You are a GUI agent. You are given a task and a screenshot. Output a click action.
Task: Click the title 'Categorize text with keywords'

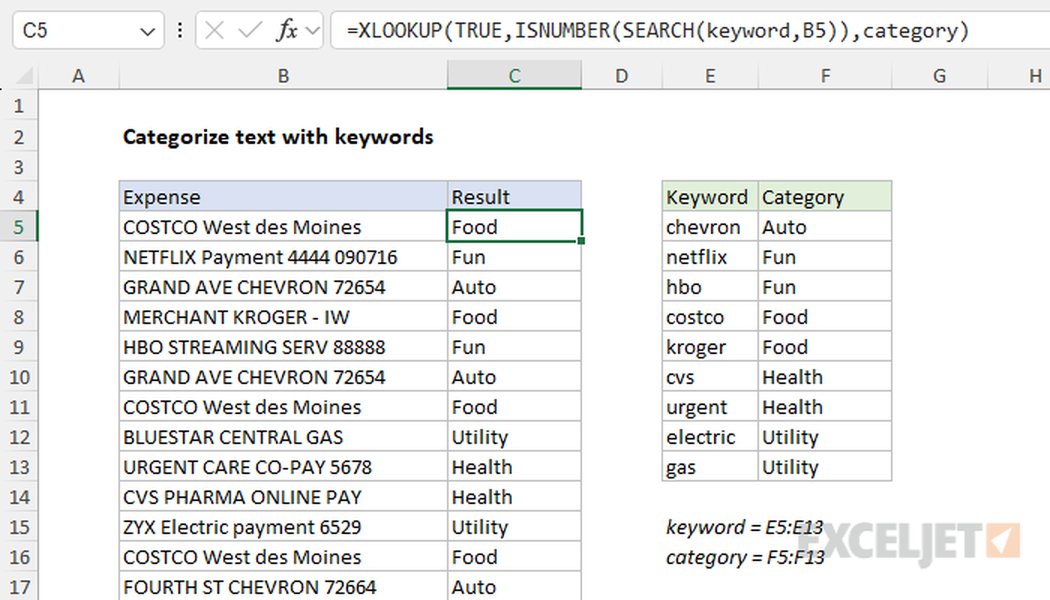(x=278, y=137)
